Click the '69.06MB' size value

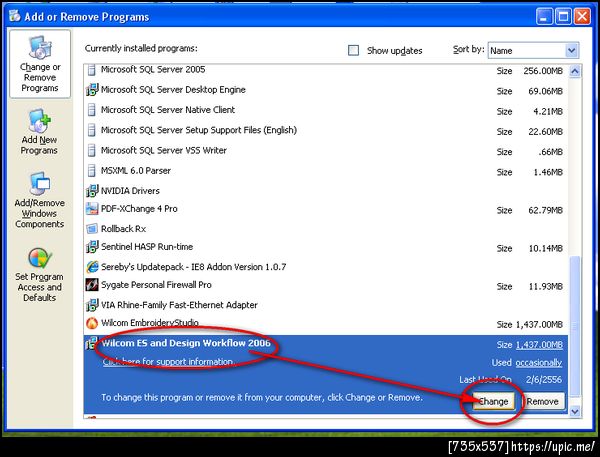coord(545,91)
